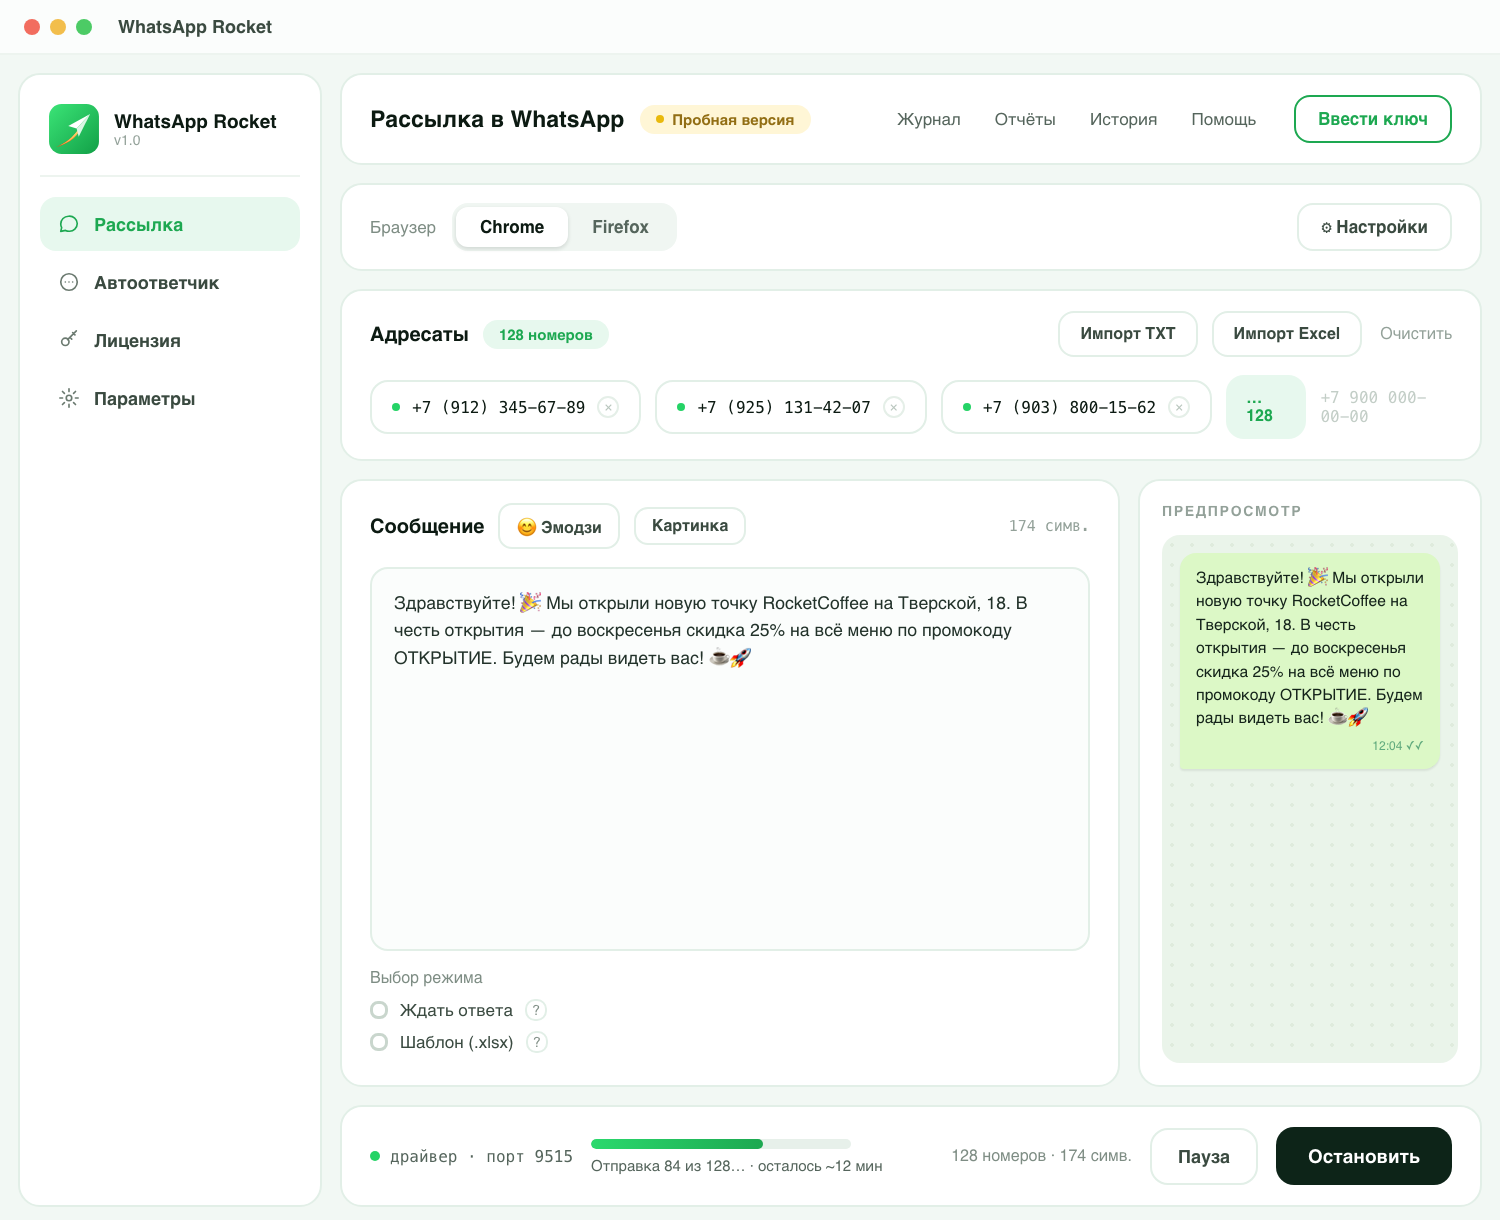Open the Отчёты link
Screen dimensions: 1500x1220
coord(1025,119)
